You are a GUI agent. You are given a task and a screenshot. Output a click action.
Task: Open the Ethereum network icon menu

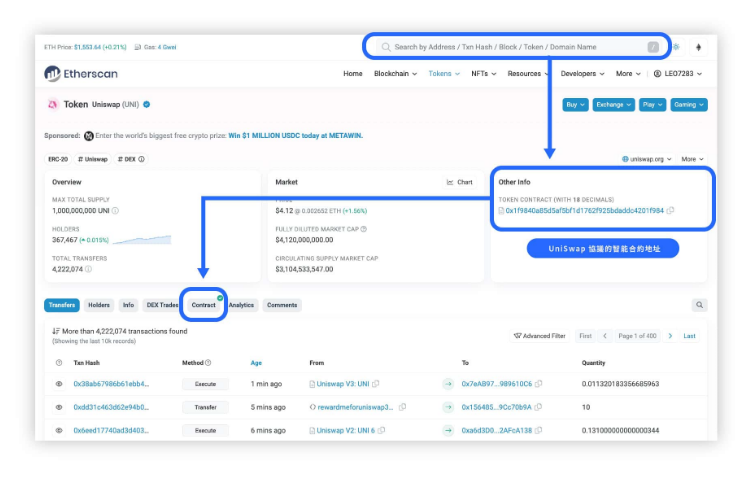point(698,47)
